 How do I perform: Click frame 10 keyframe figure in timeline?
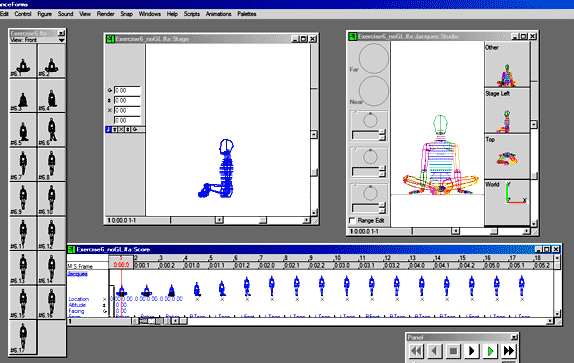[x=346, y=287]
